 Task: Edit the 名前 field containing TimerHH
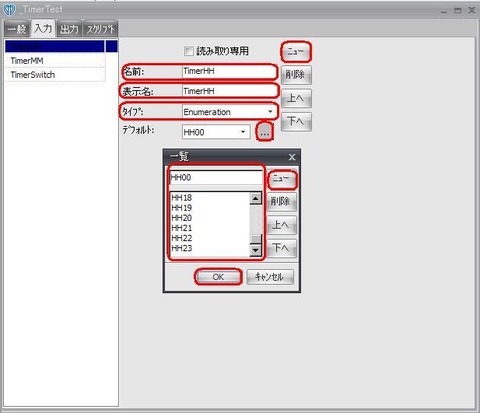coord(229,71)
